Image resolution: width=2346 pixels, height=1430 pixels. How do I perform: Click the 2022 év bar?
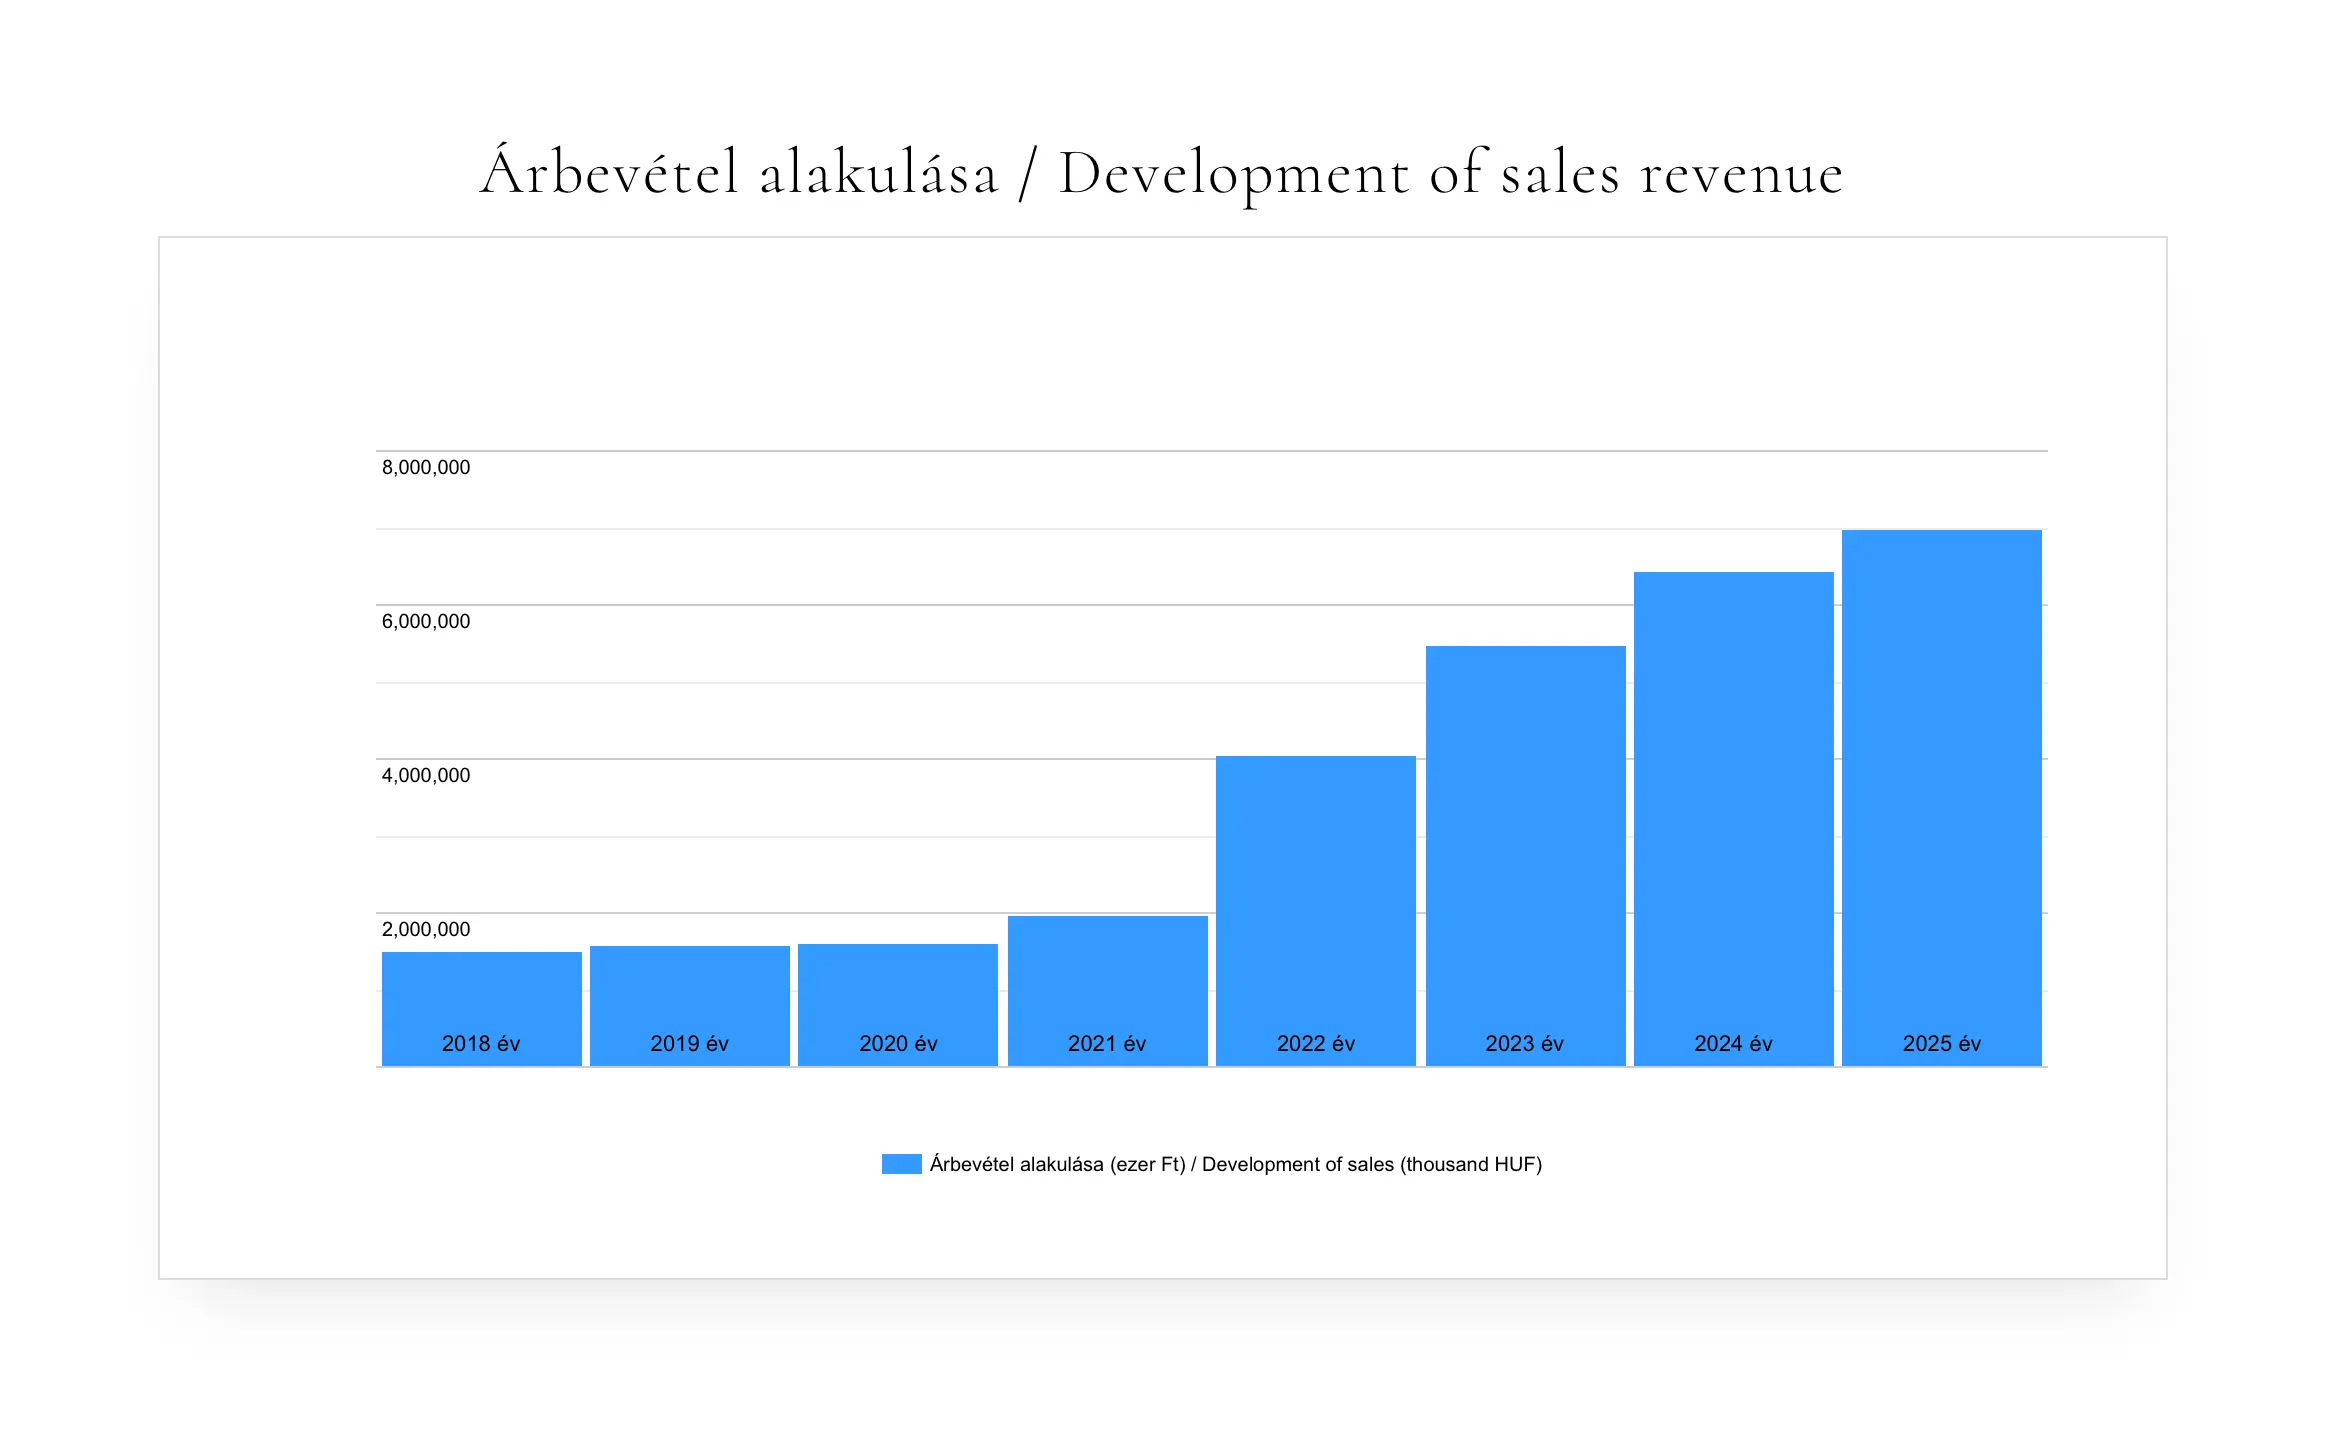click(1315, 900)
